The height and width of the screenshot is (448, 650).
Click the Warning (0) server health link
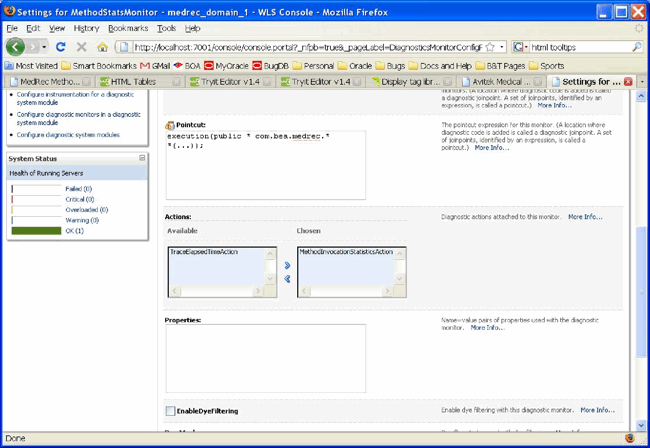coord(82,220)
